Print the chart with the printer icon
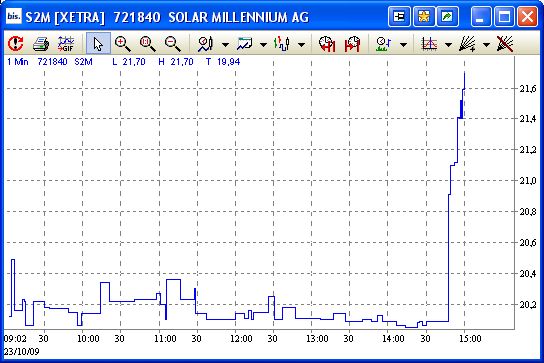Image resolution: width=544 pixels, height=363 pixels. (x=41, y=44)
